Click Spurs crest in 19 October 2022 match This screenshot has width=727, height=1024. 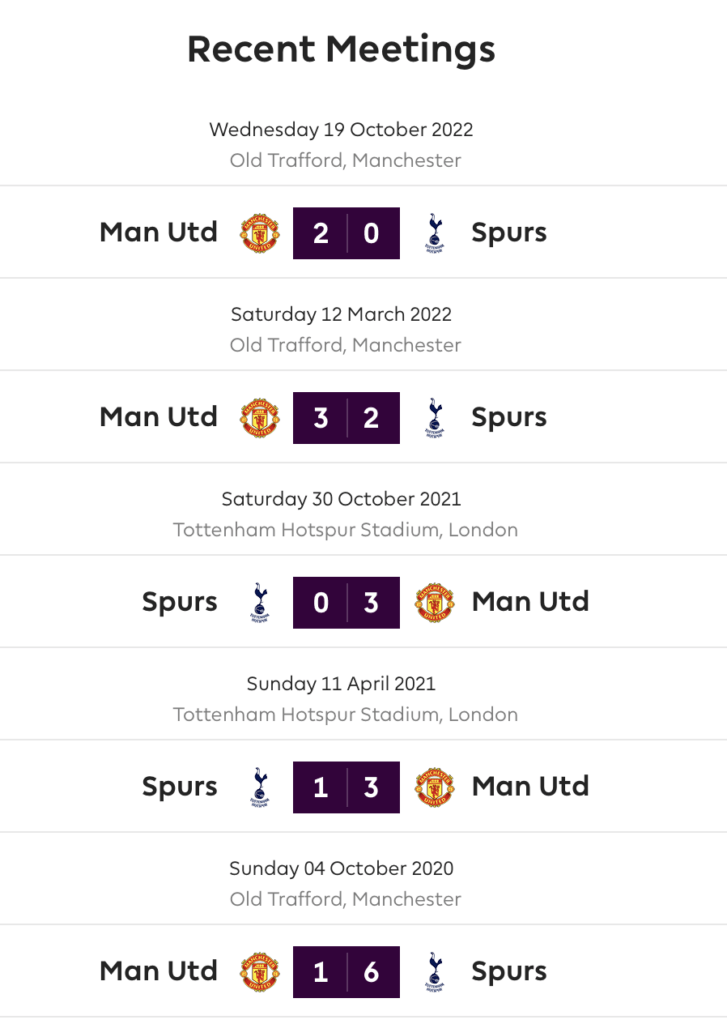[x=434, y=233]
